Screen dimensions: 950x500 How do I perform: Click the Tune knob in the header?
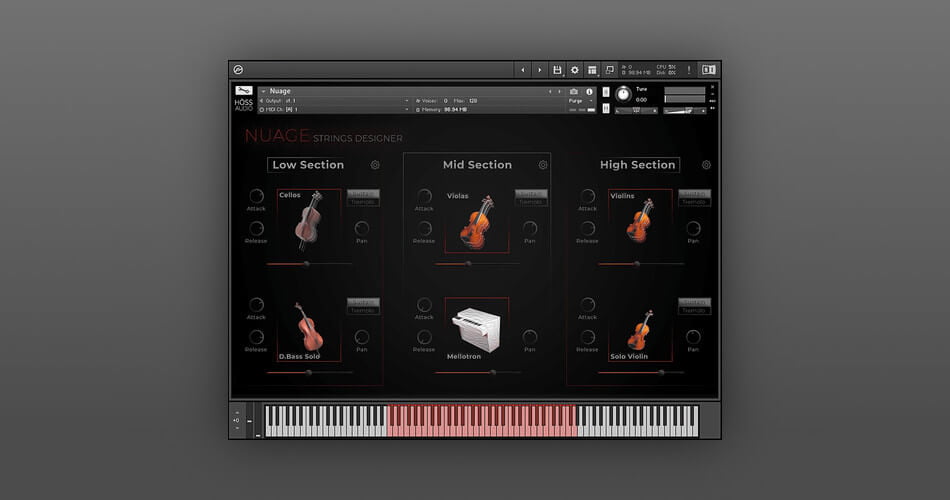tap(623, 94)
